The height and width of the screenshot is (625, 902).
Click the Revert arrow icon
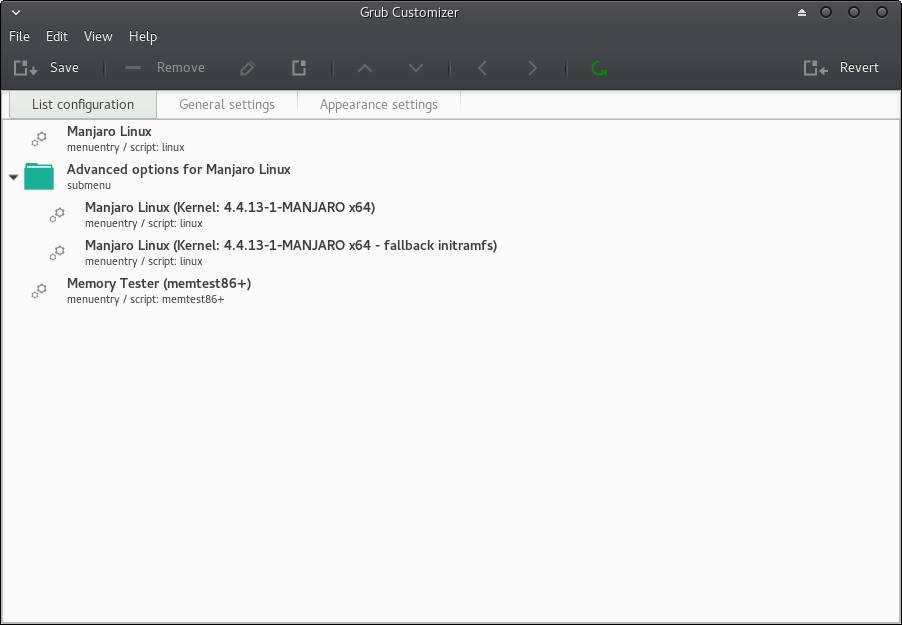[x=816, y=68]
